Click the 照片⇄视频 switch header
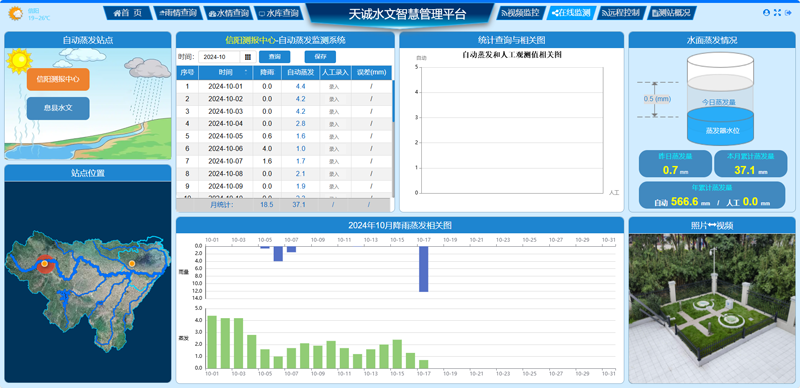 click(x=712, y=225)
